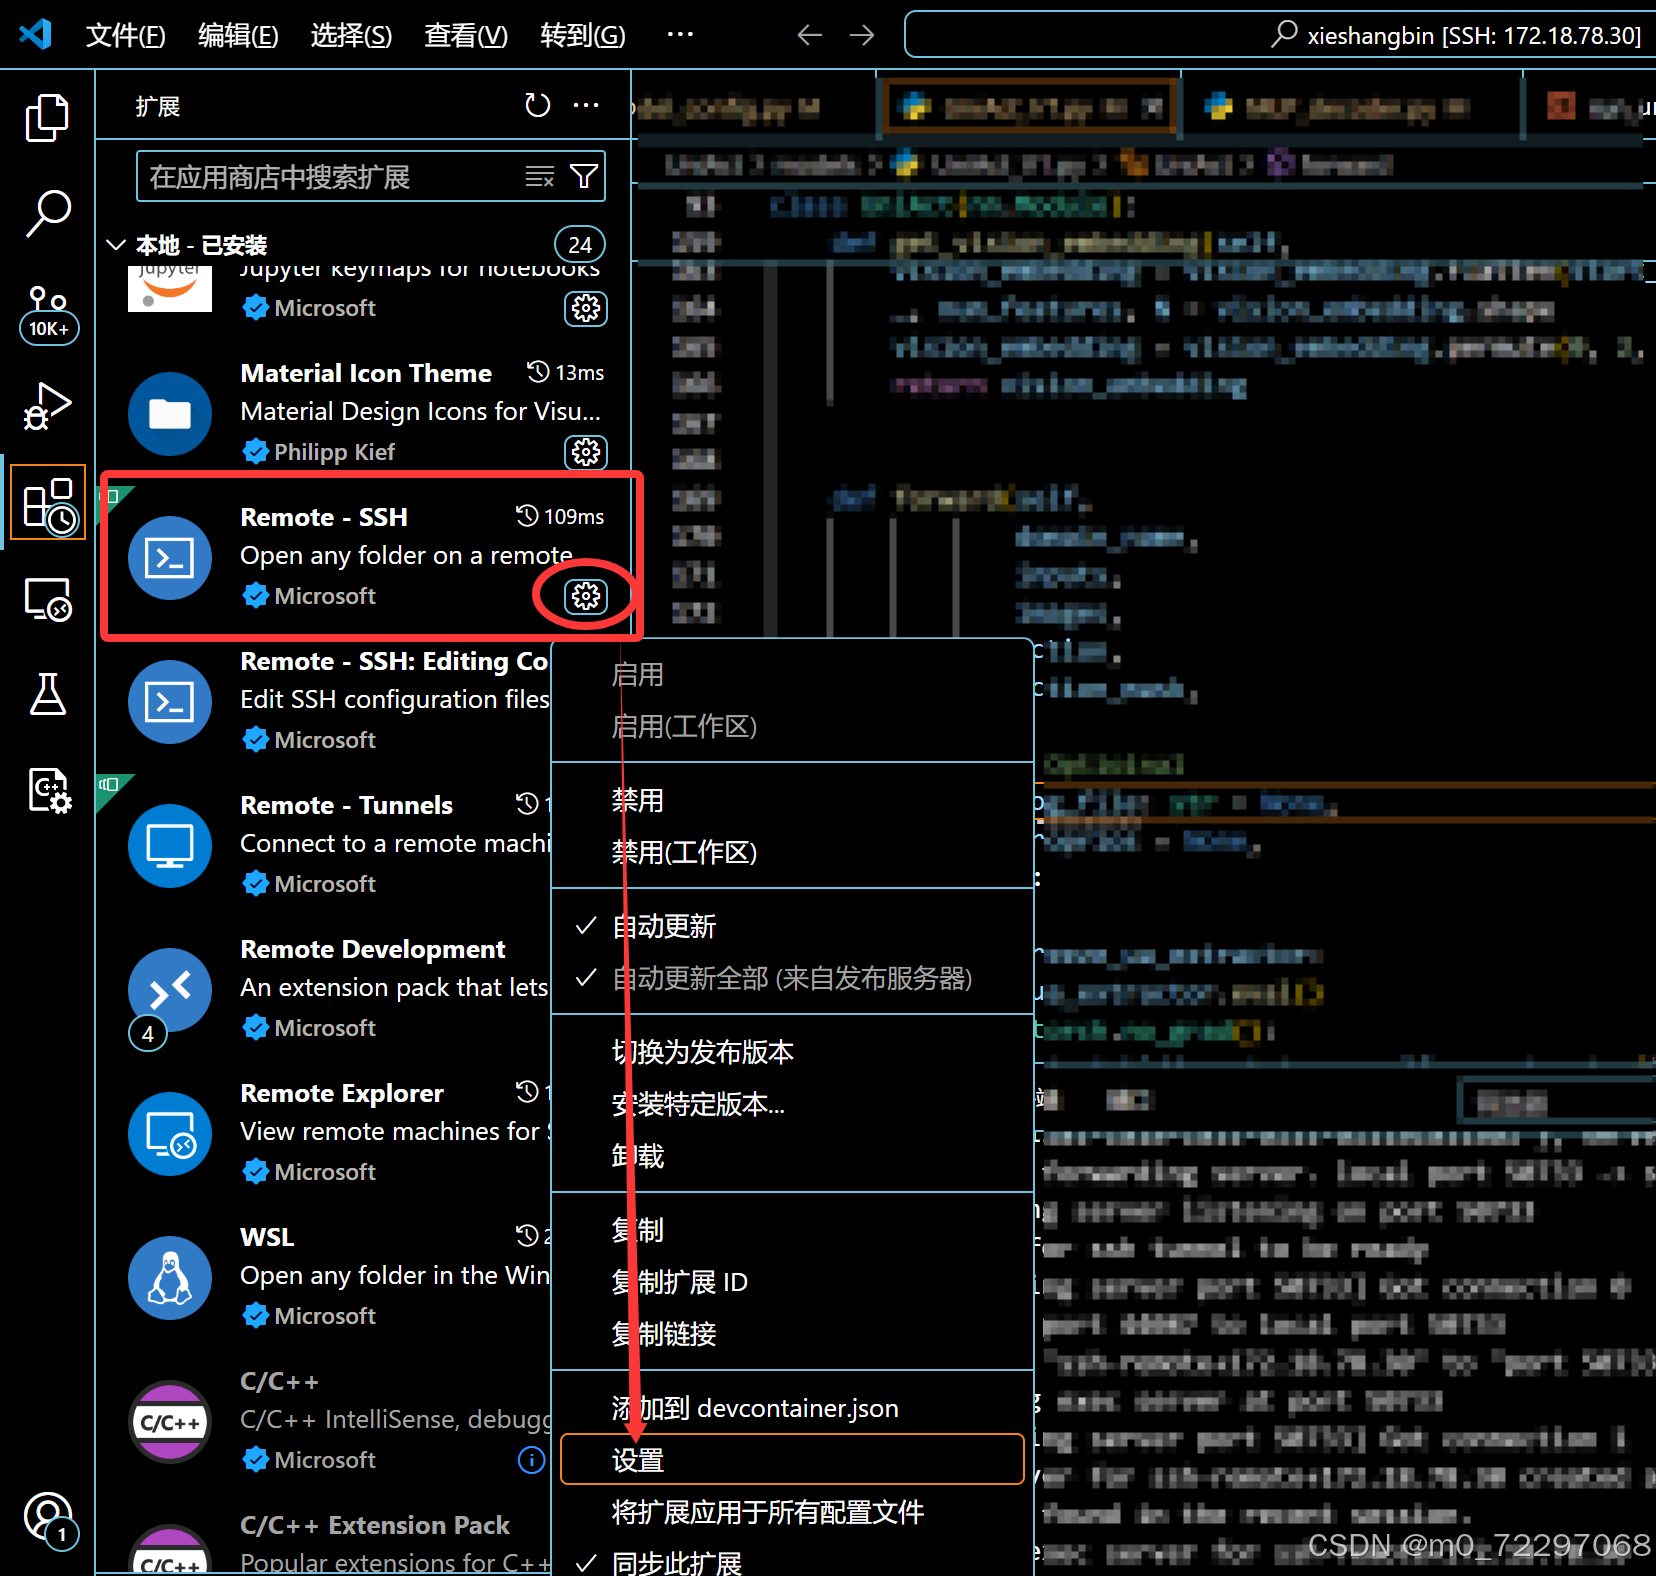Choose 添加到 devcontainer.json
Screen dimensions: 1656x1576
pyautogui.click(x=792, y=1408)
